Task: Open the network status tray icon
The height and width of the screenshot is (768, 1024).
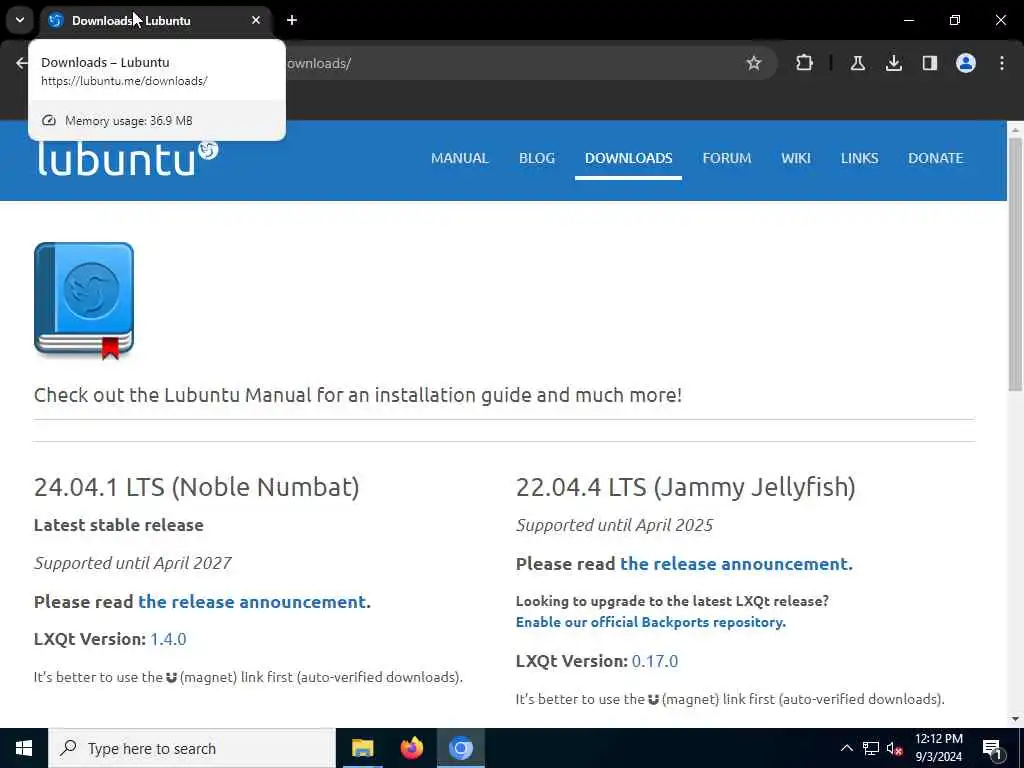Action: tap(871, 748)
